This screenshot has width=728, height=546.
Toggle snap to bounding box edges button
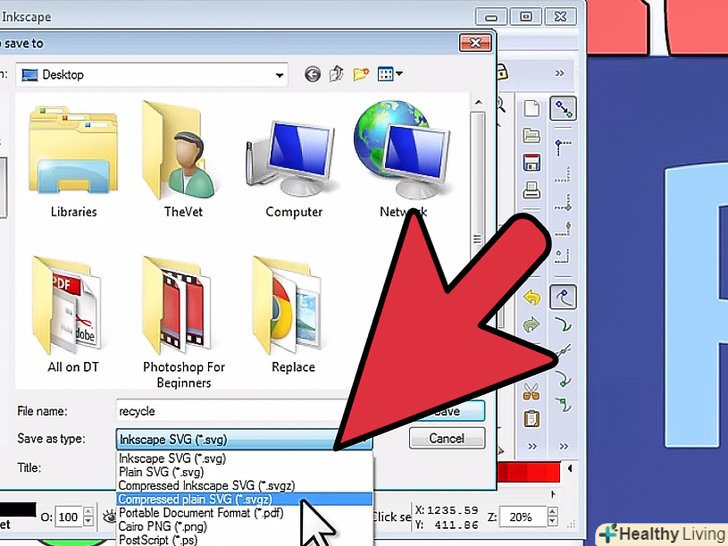tap(563, 175)
